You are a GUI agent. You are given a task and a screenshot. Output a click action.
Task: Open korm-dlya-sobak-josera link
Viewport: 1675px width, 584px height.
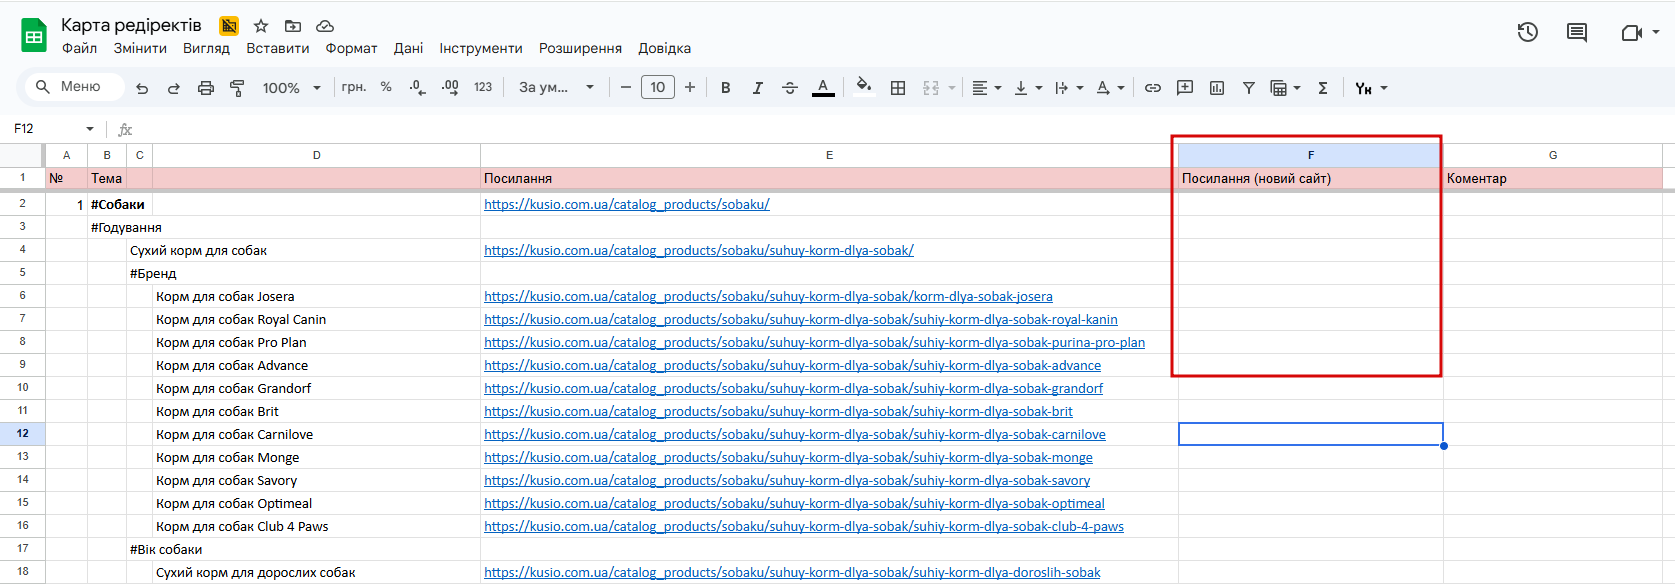click(768, 296)
